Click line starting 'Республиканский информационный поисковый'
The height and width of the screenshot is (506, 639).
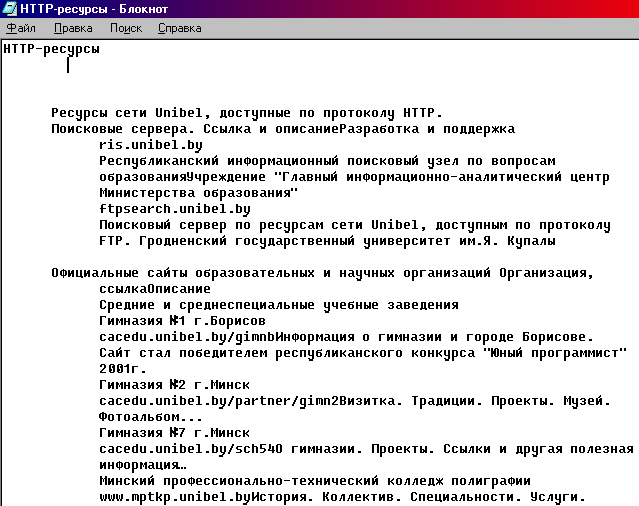(x=327, y=161)
